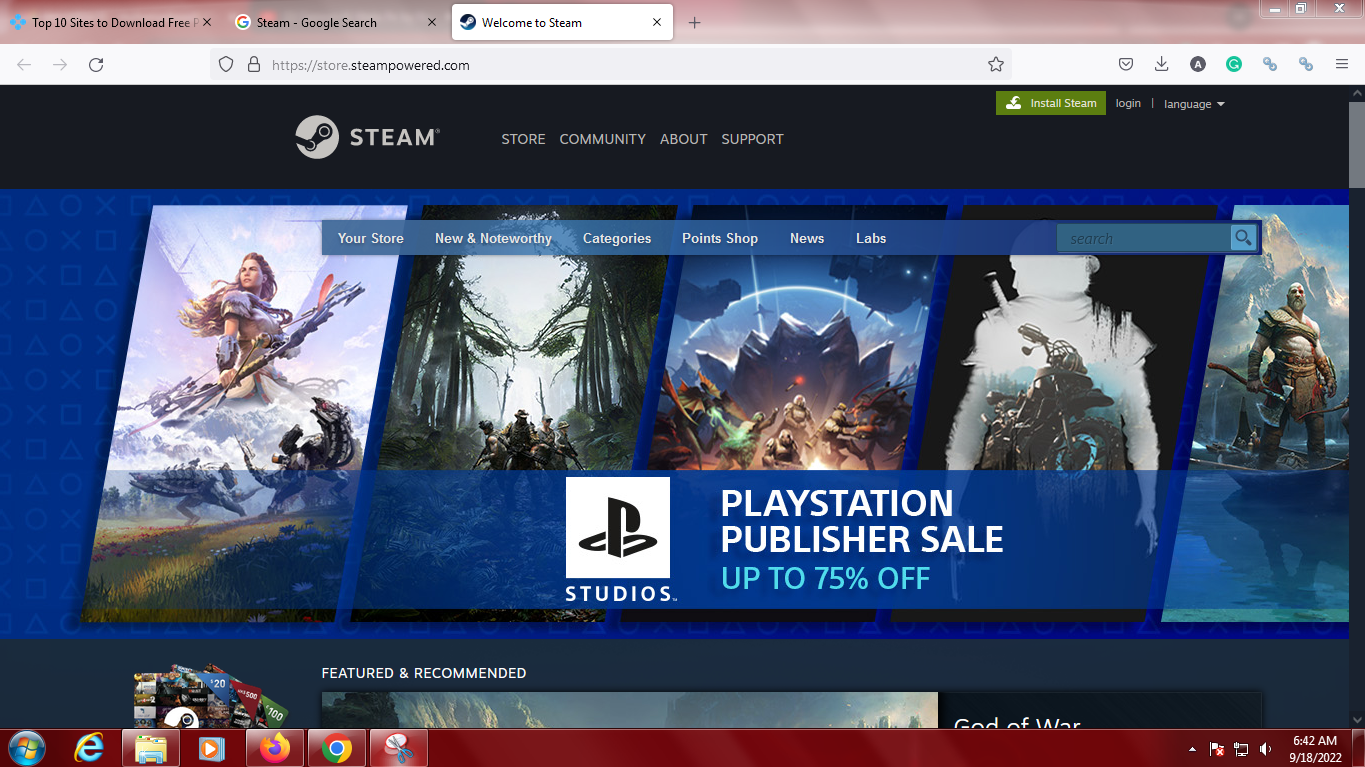Switch to Firefox on the taskbar
1365x767 pixels.
click(x=275, y=748)
